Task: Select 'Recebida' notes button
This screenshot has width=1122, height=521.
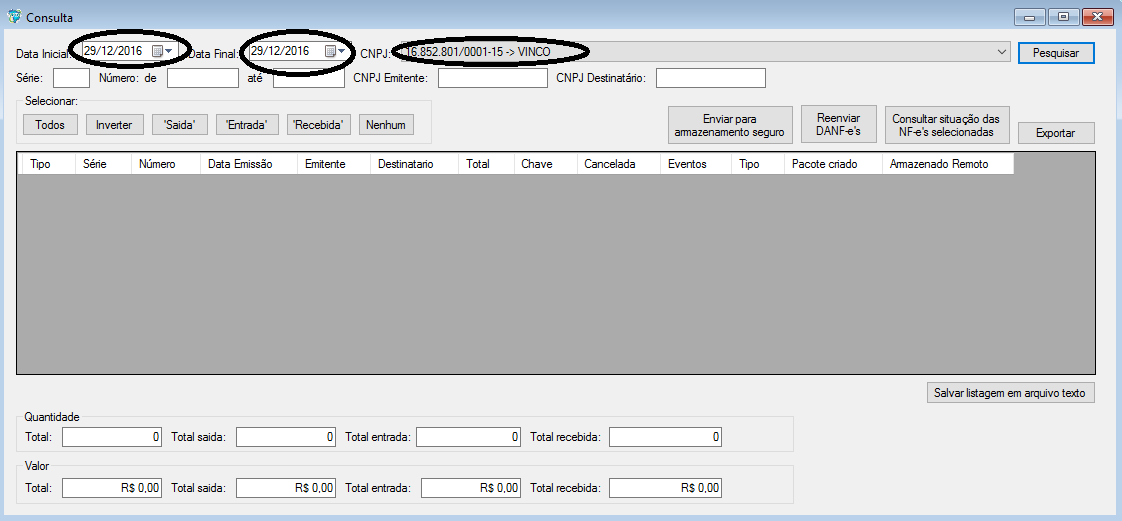Action: point(318,125)
